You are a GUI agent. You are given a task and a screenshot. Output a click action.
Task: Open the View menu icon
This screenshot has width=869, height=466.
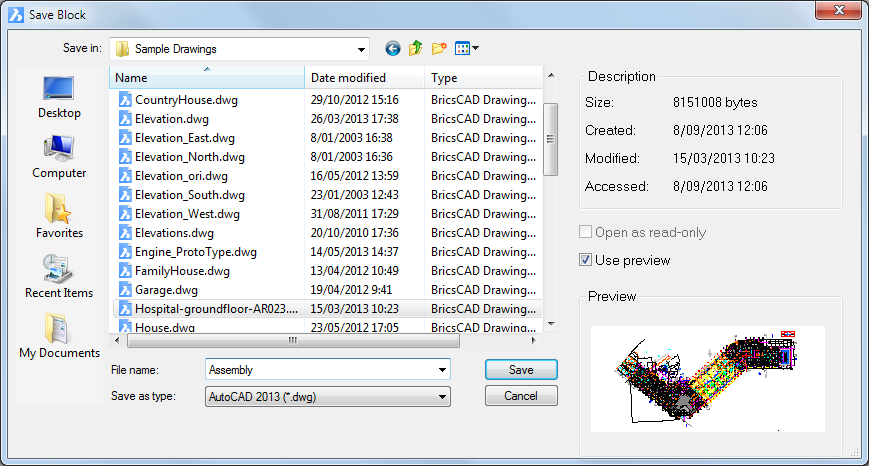(x=466, y=48)
